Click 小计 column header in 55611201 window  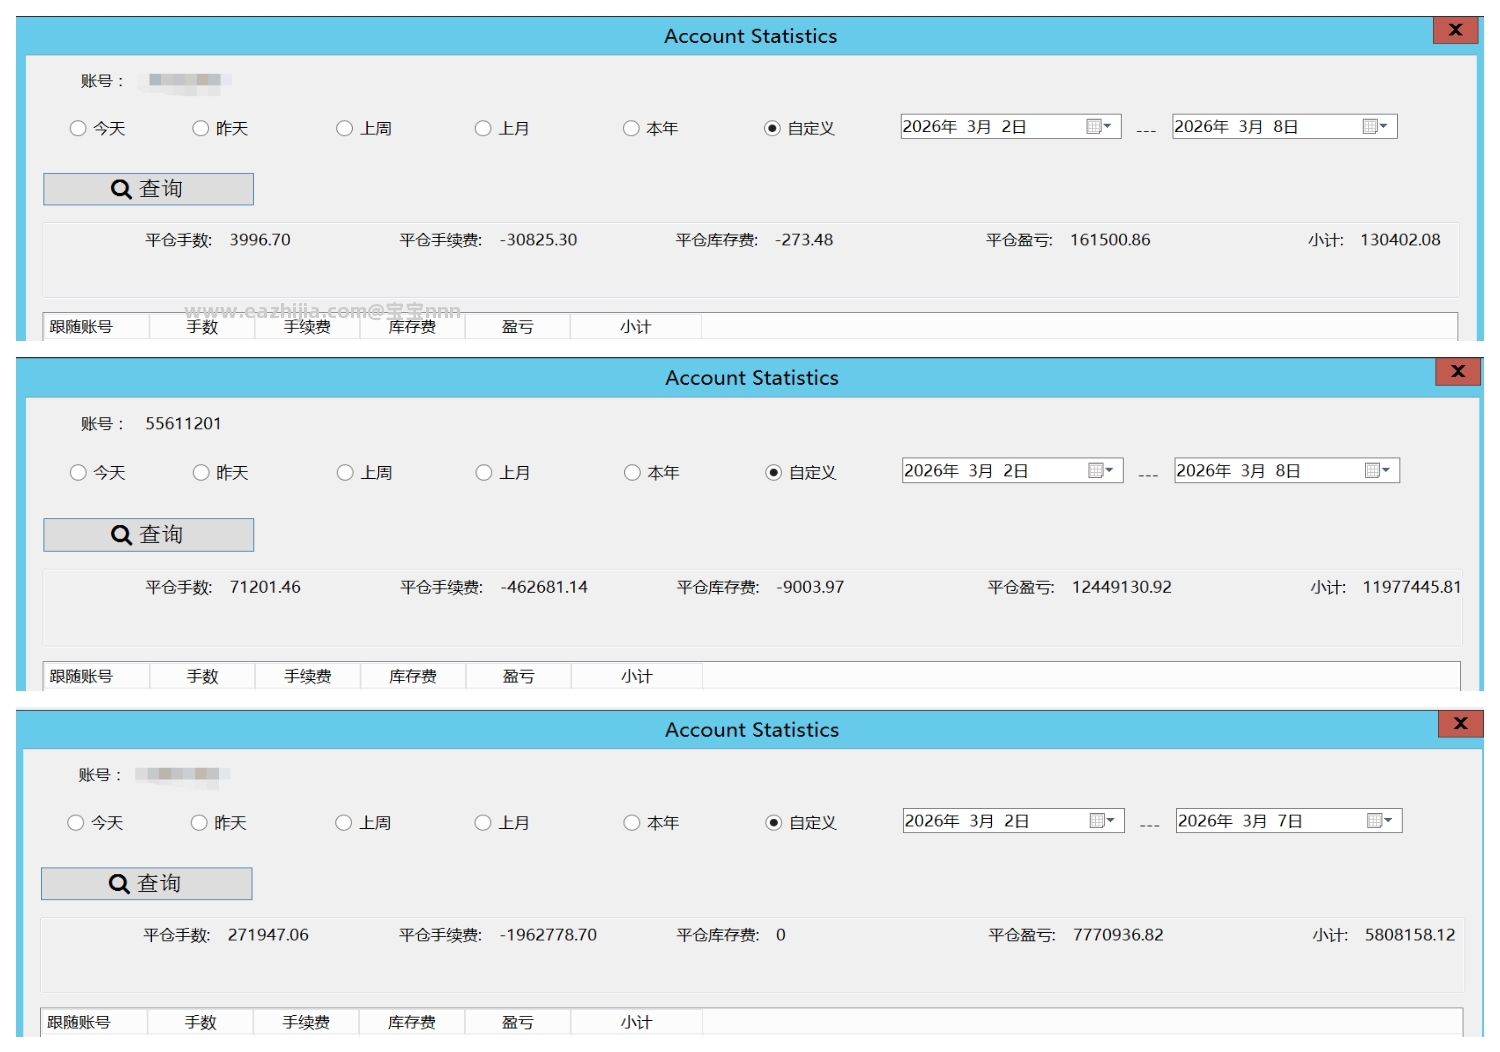click(637, 676)
